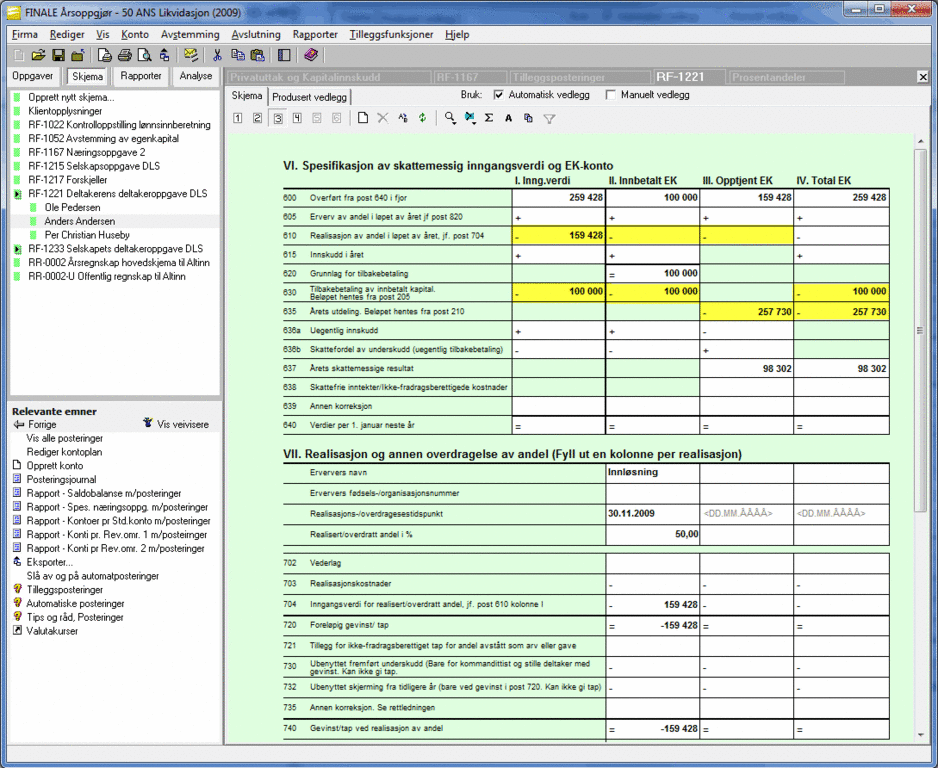Open RF-1167 Næringsoppgave 2 form
Screen dimensions: 938x768
[86, 153]
